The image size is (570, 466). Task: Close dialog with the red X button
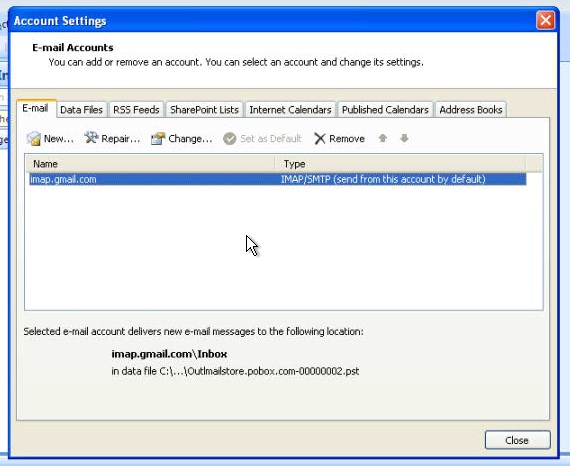pos(545,20)
